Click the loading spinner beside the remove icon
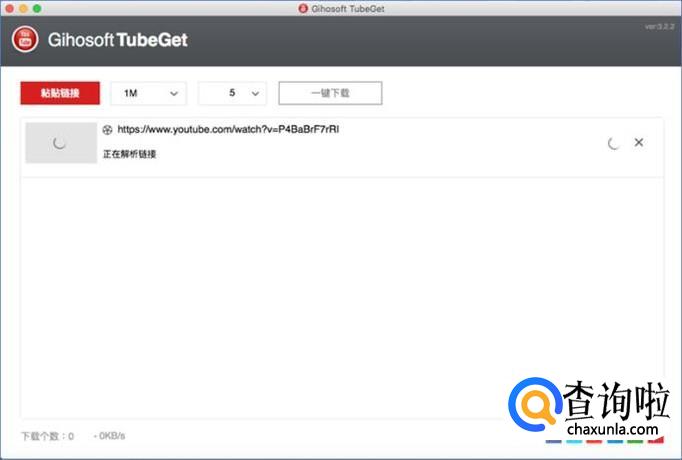Viewport: 682px width, 460px height. pyautogui.click(x=614, y=143)
